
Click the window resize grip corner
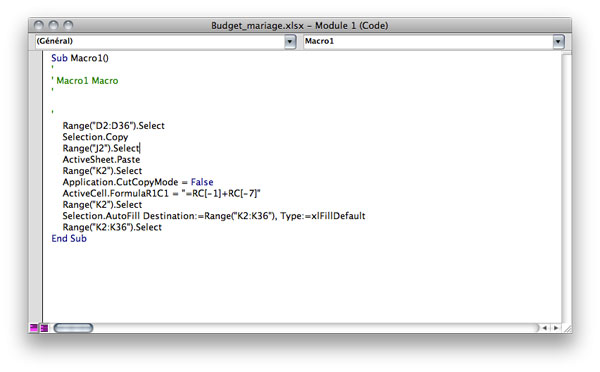(567, 328)
